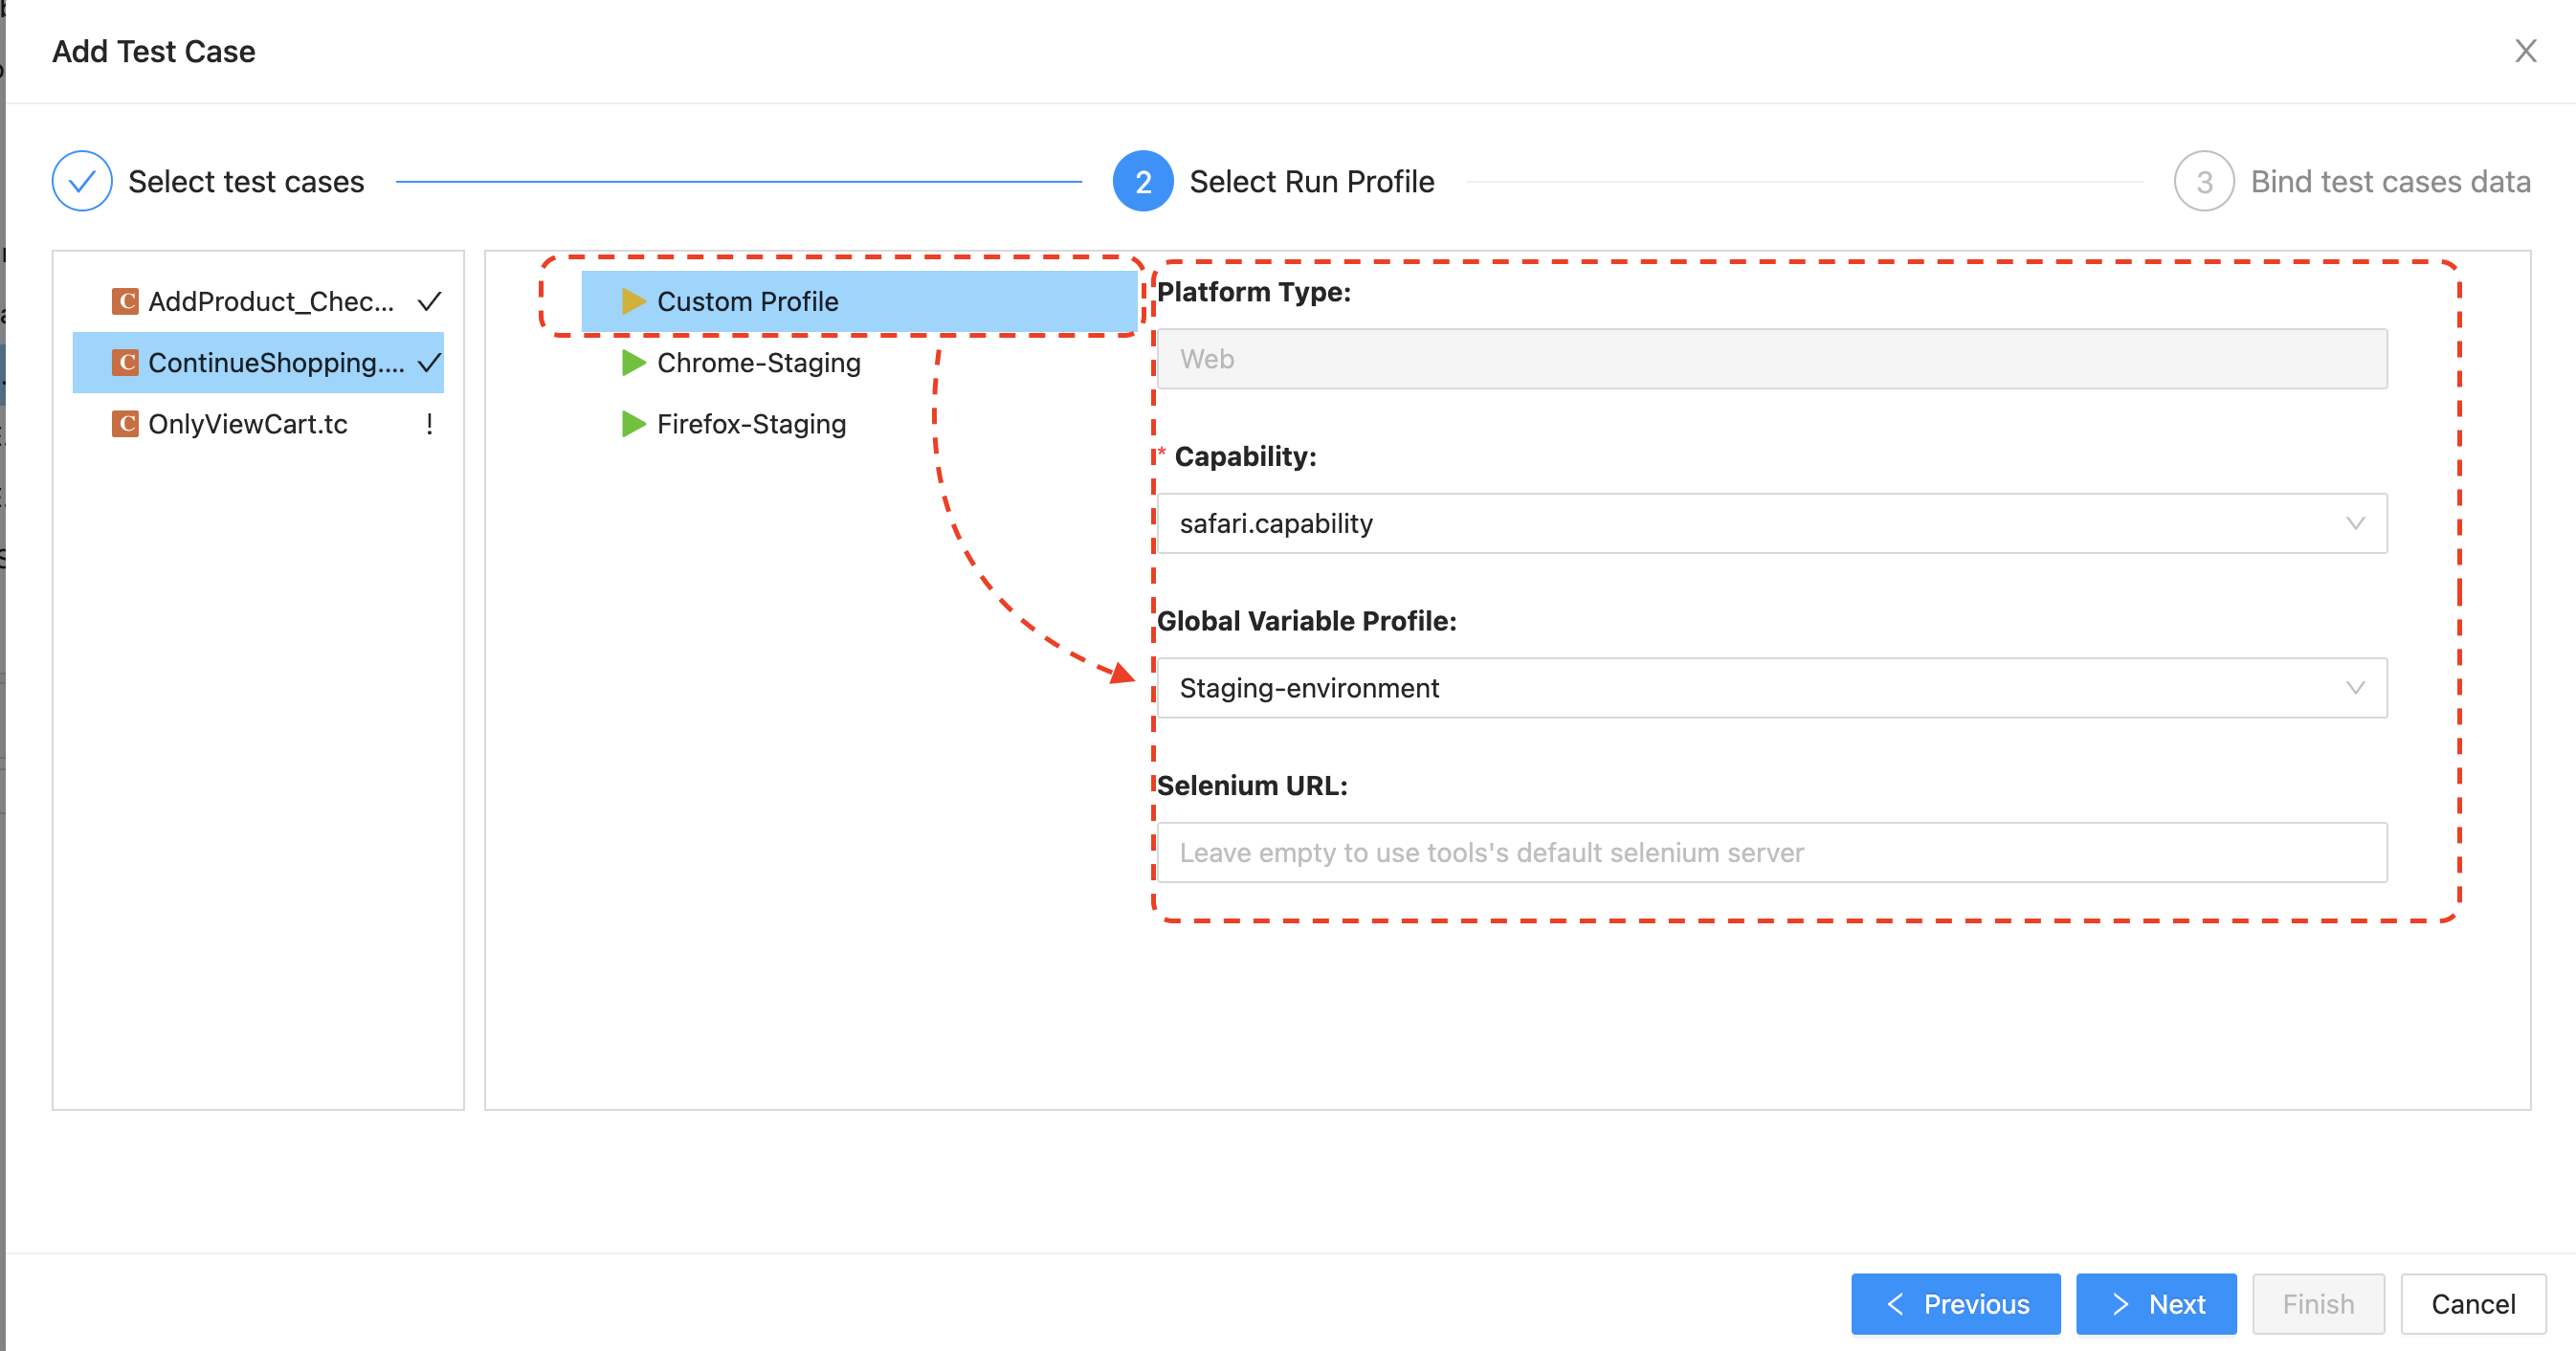This screenshot has width=2576, height=1351.
Task: Go to Select test cases step
Action: click(246, 182)
